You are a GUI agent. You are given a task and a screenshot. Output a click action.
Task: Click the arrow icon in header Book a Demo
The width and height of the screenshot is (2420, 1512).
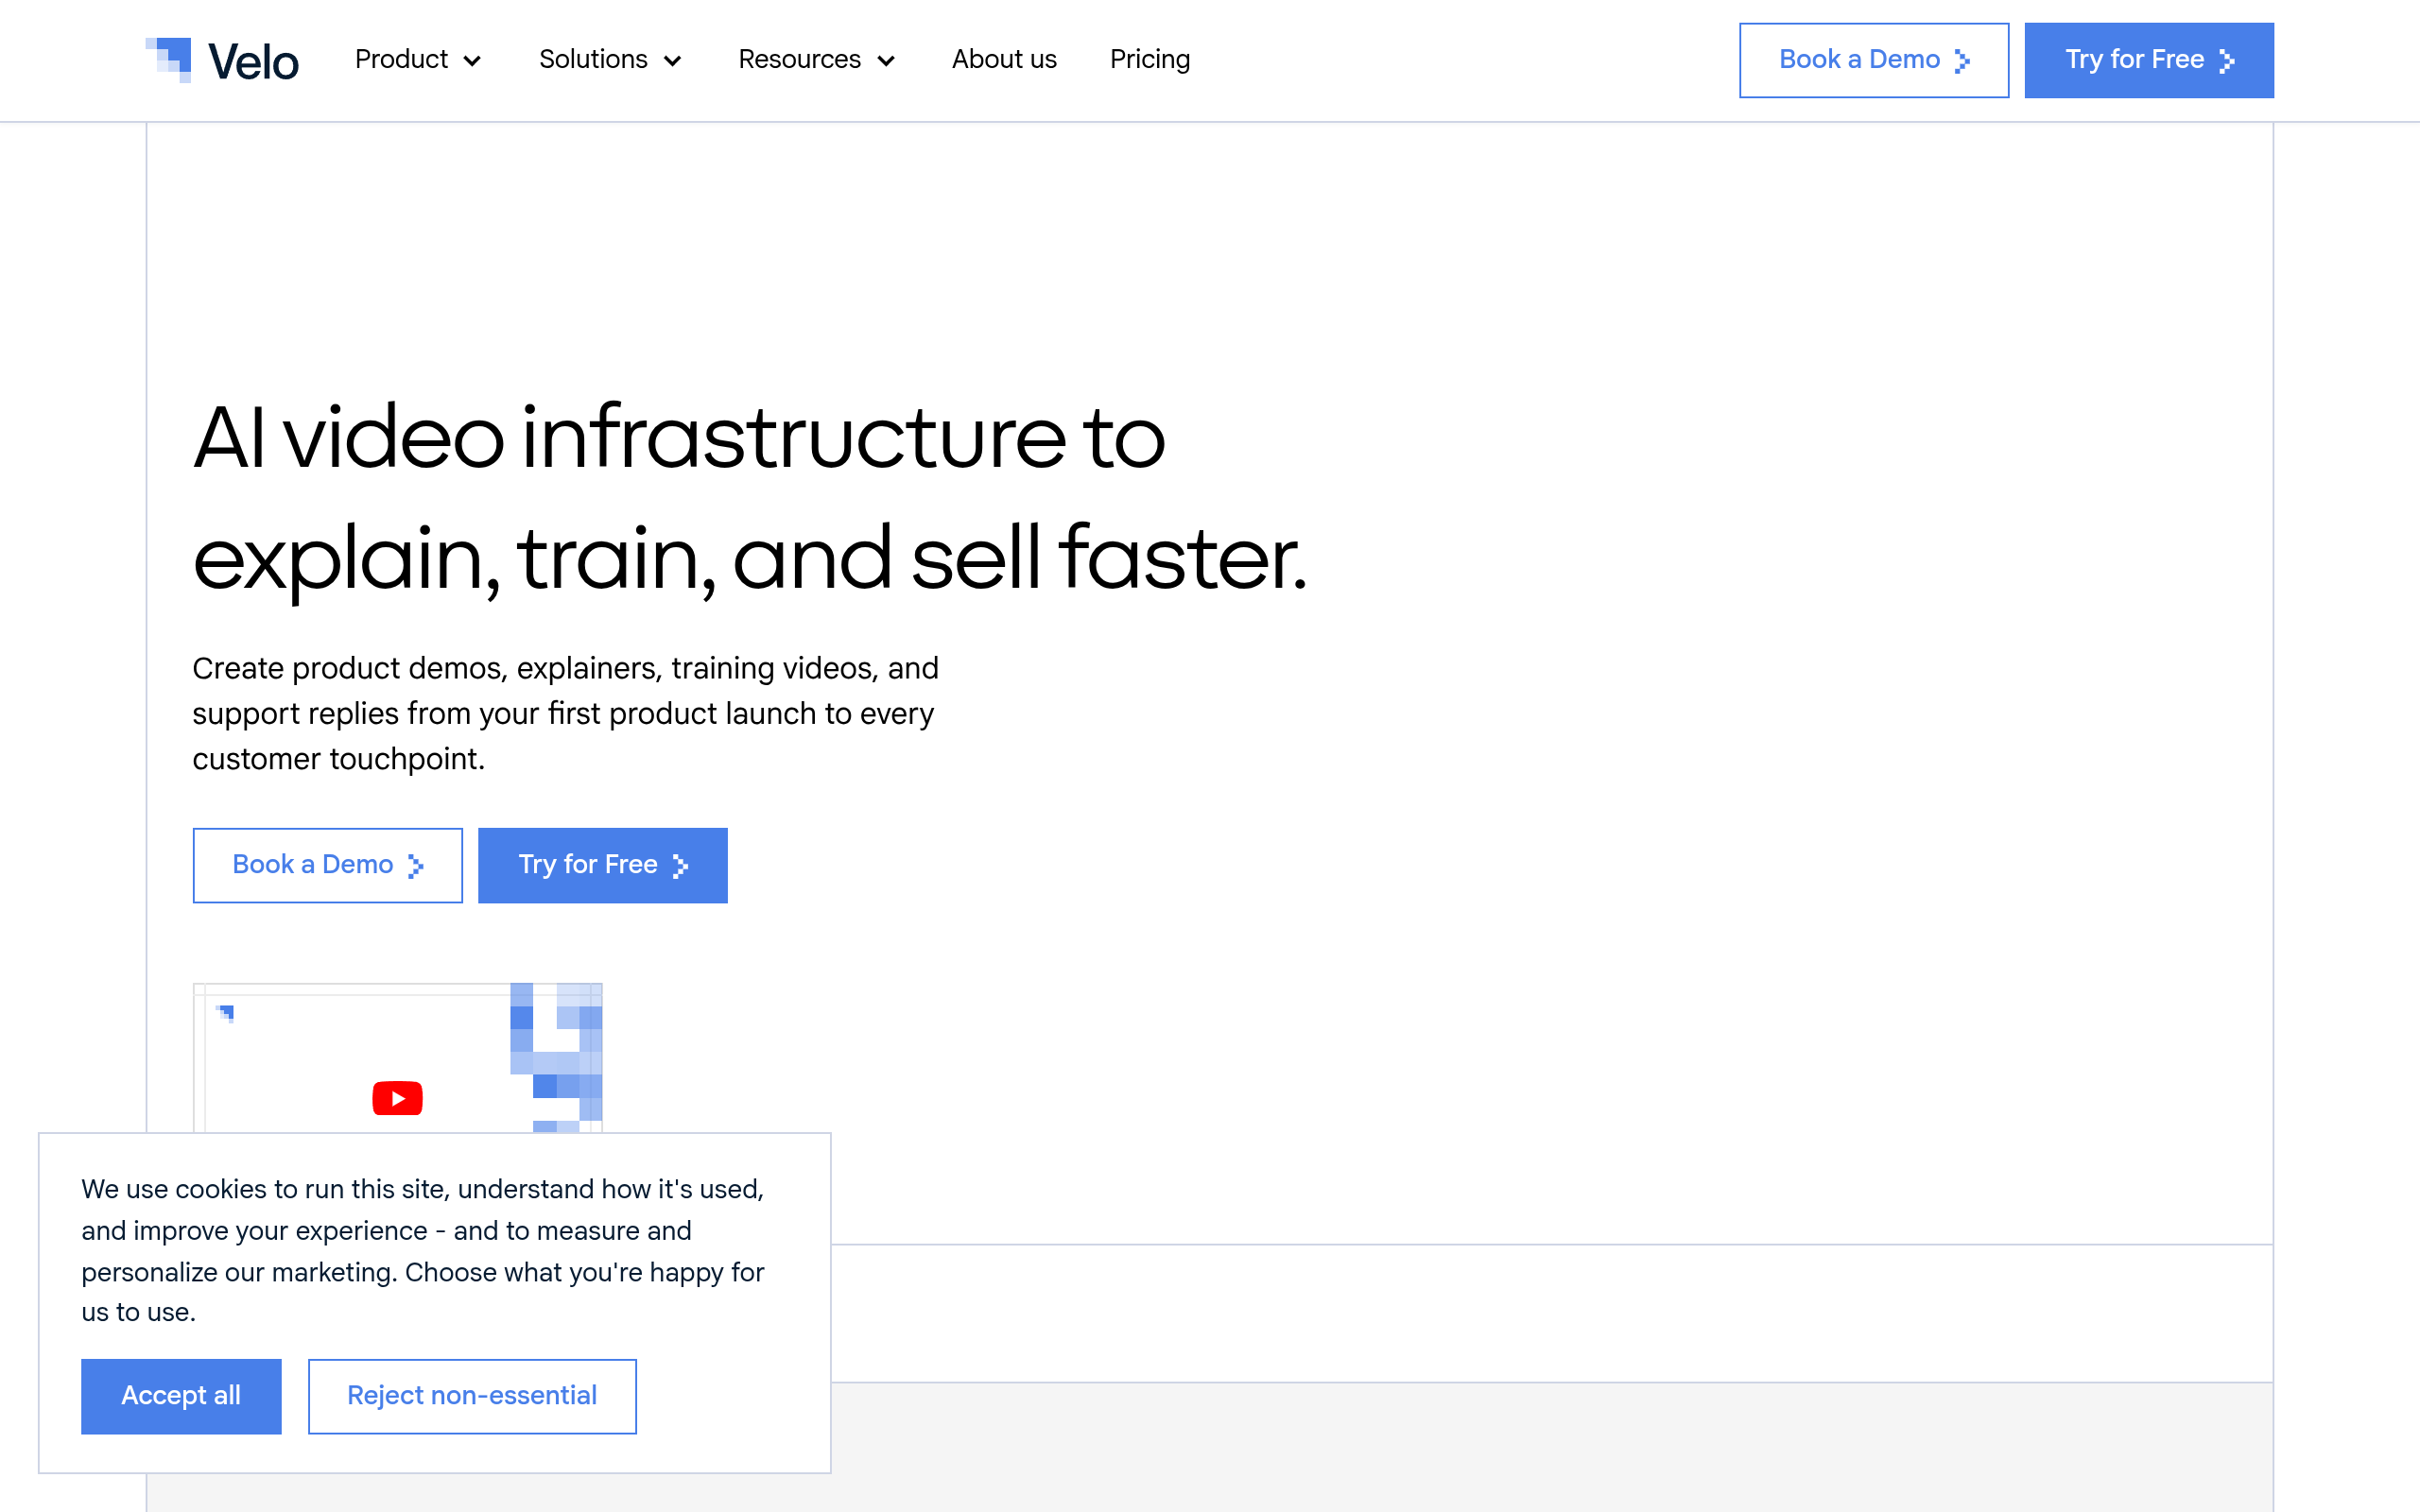1962,61
